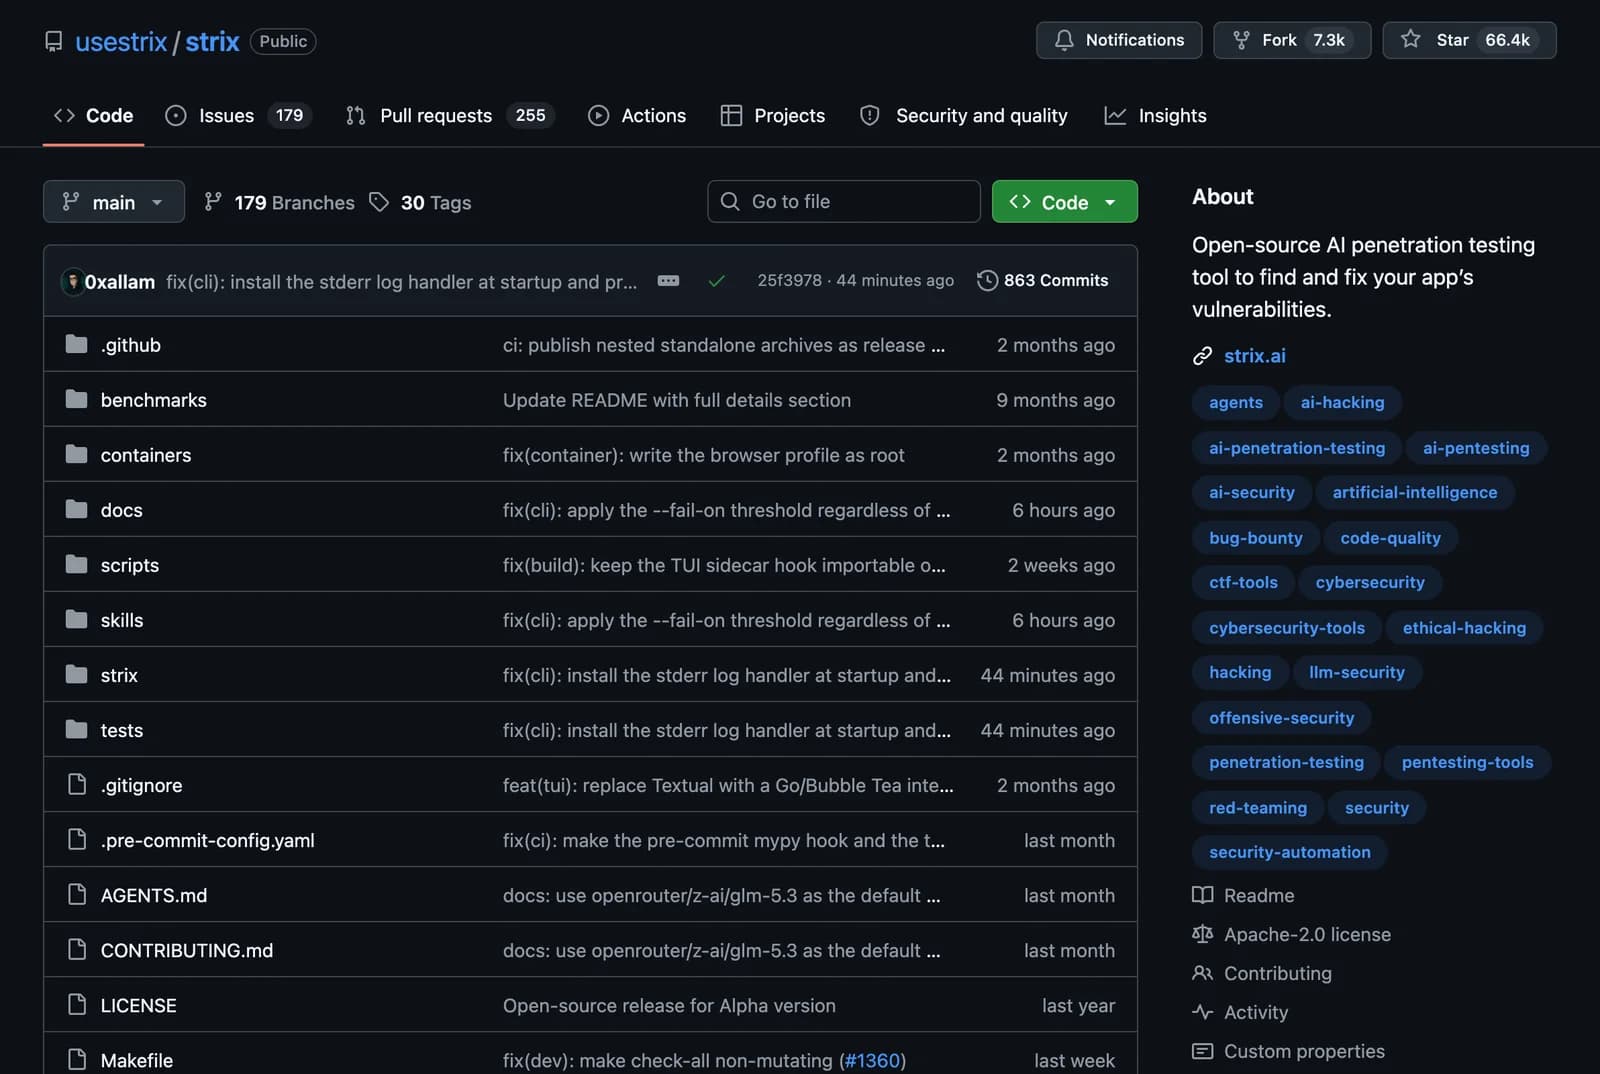Image resolution: width=1600 pixels, height=1074 pixels.
Task: Click the usestrix owner link
Action: coord(121,41)
